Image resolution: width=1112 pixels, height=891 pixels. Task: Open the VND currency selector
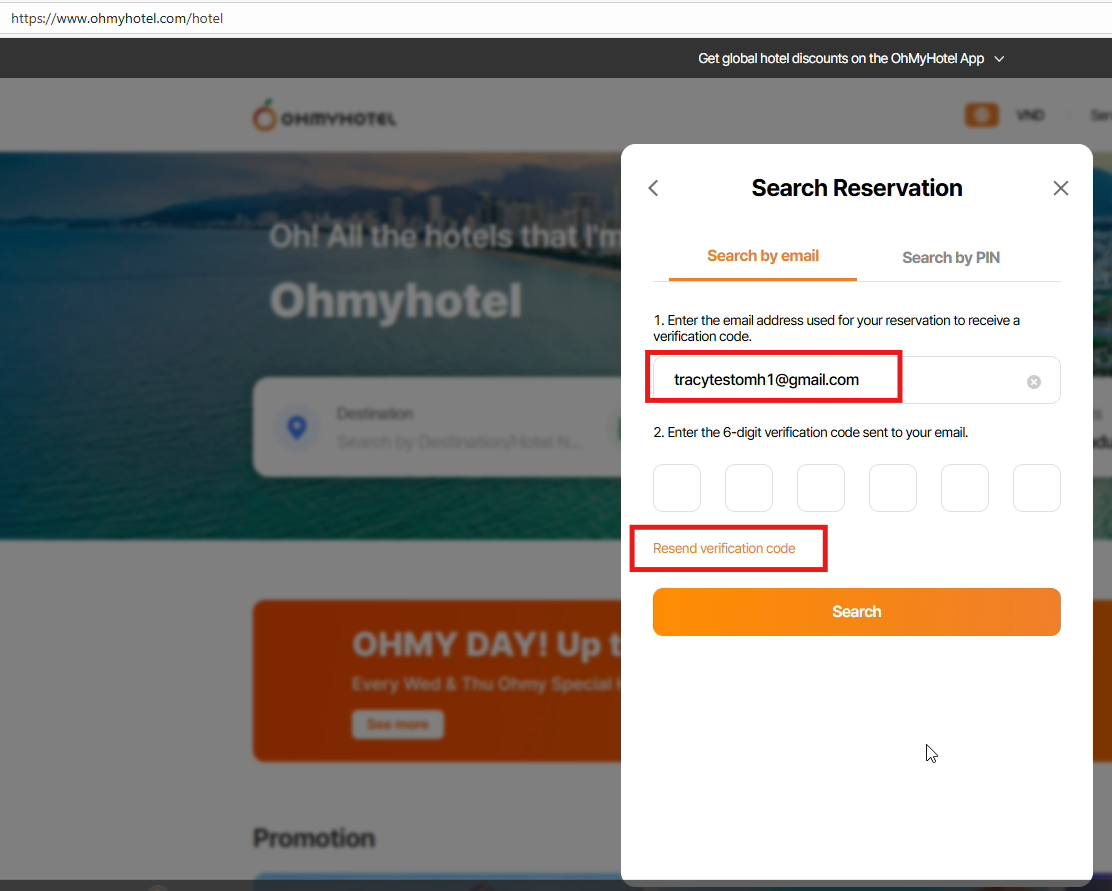click(1030, 116)
